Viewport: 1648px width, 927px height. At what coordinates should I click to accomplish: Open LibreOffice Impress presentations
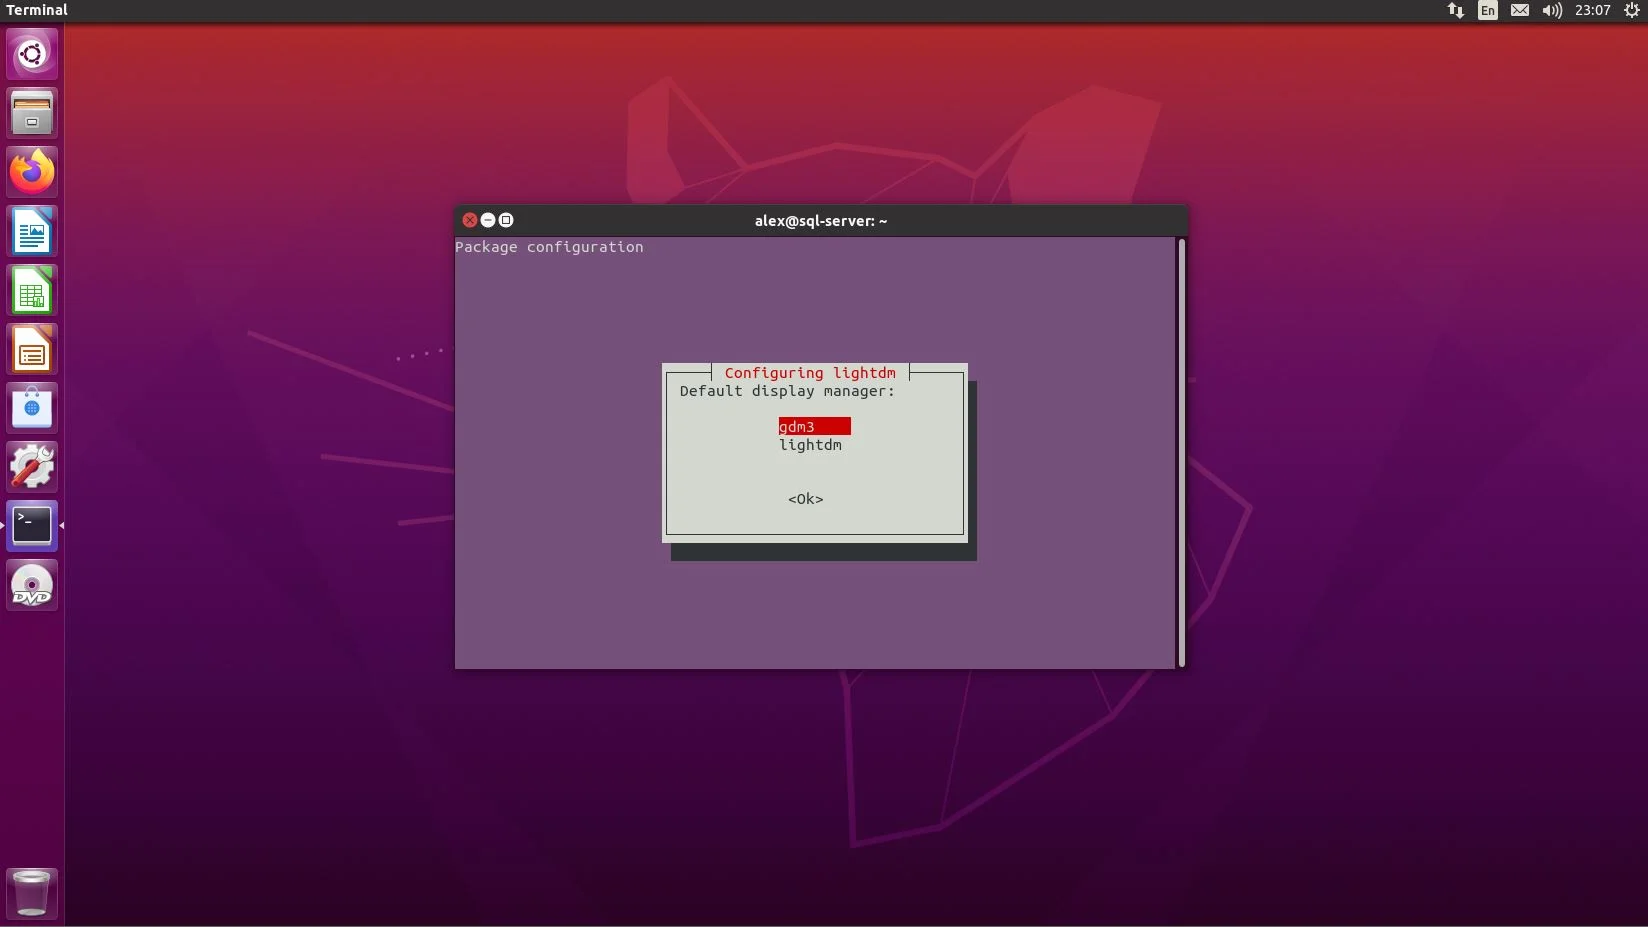[x=32, y=349]
